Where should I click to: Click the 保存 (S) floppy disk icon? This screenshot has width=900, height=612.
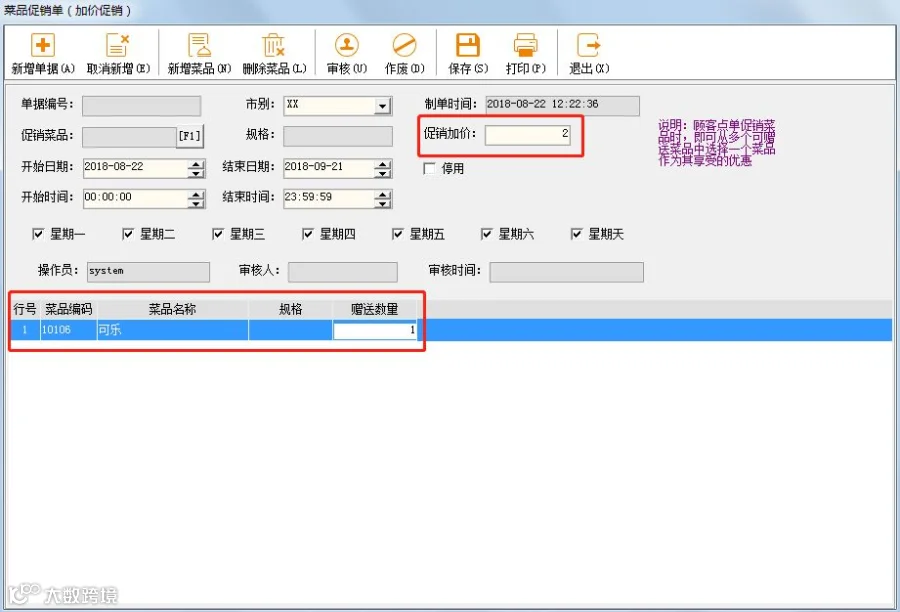coord(468,45)
